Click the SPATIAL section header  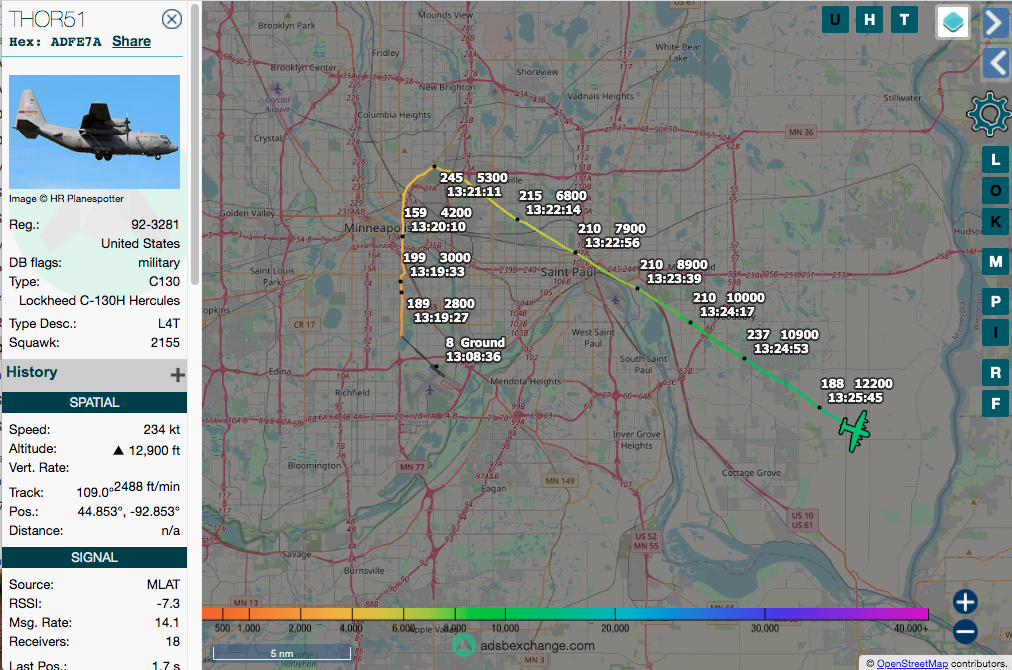[x=94, y=403]
